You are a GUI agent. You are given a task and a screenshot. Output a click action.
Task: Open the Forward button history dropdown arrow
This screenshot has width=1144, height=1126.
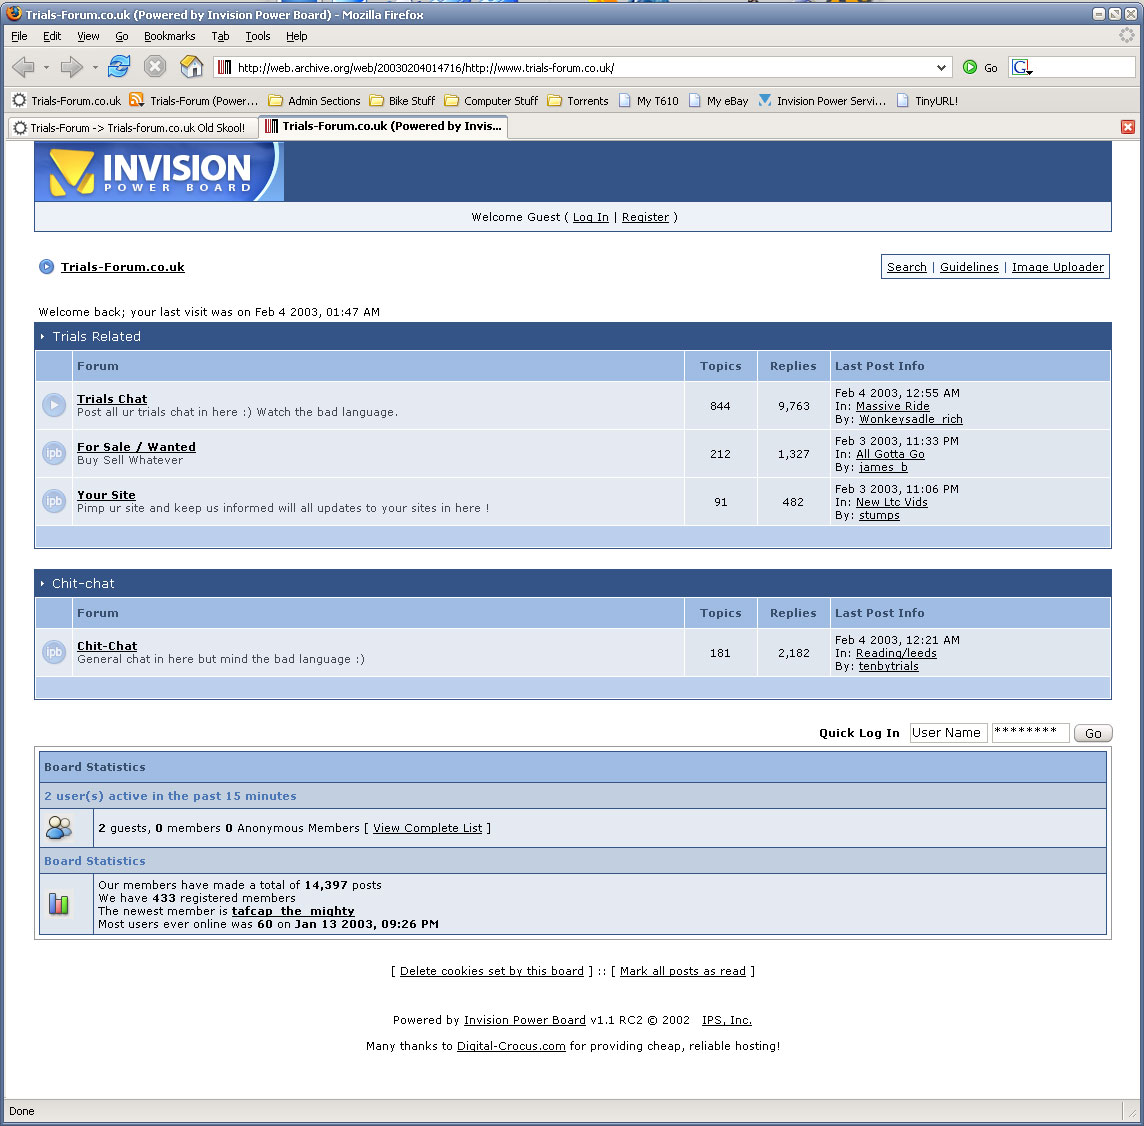coord(95,68)
